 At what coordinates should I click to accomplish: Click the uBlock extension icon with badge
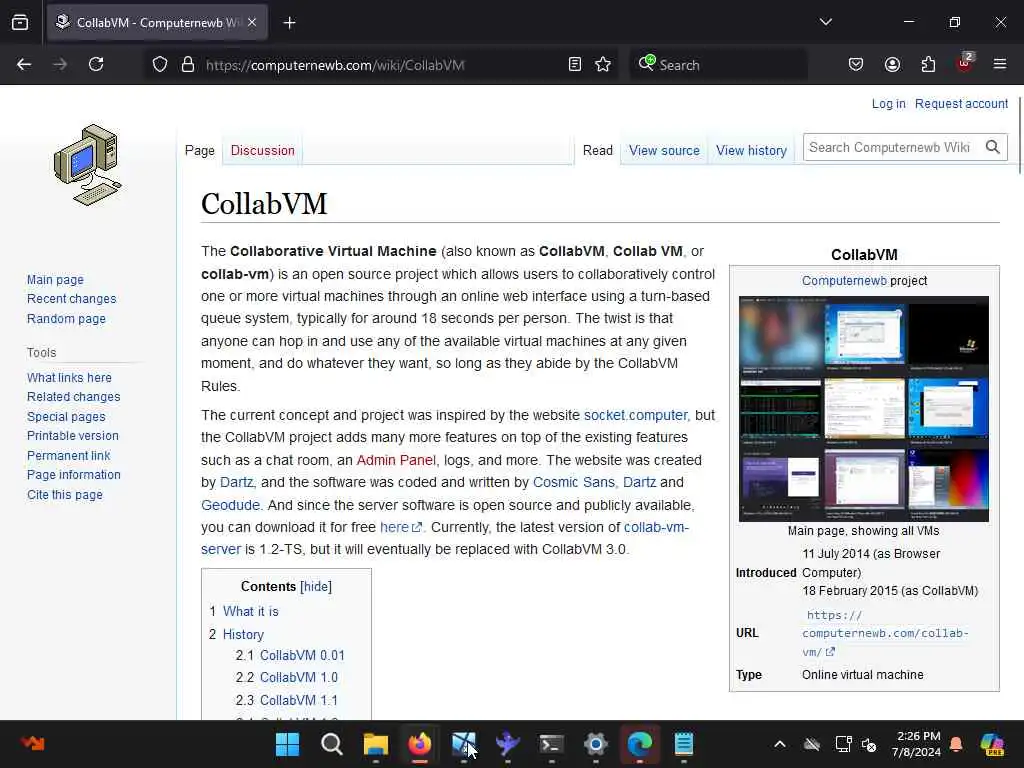click(965, 63)
